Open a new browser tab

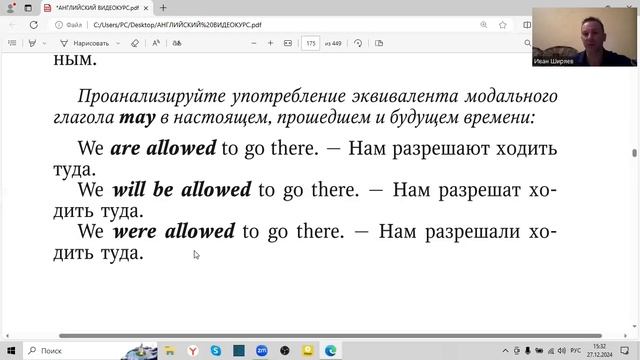(x=163, y=8)
